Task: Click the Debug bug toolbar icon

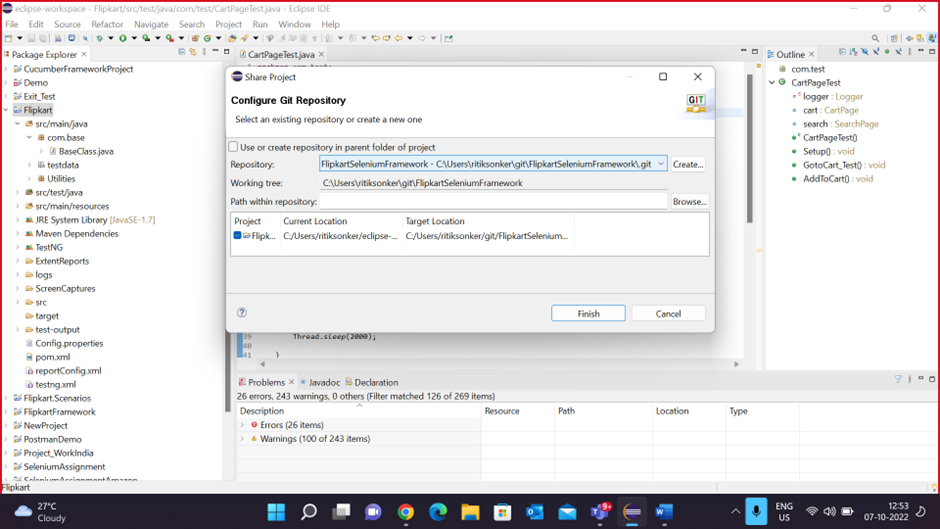Action: tap(100, 38)
